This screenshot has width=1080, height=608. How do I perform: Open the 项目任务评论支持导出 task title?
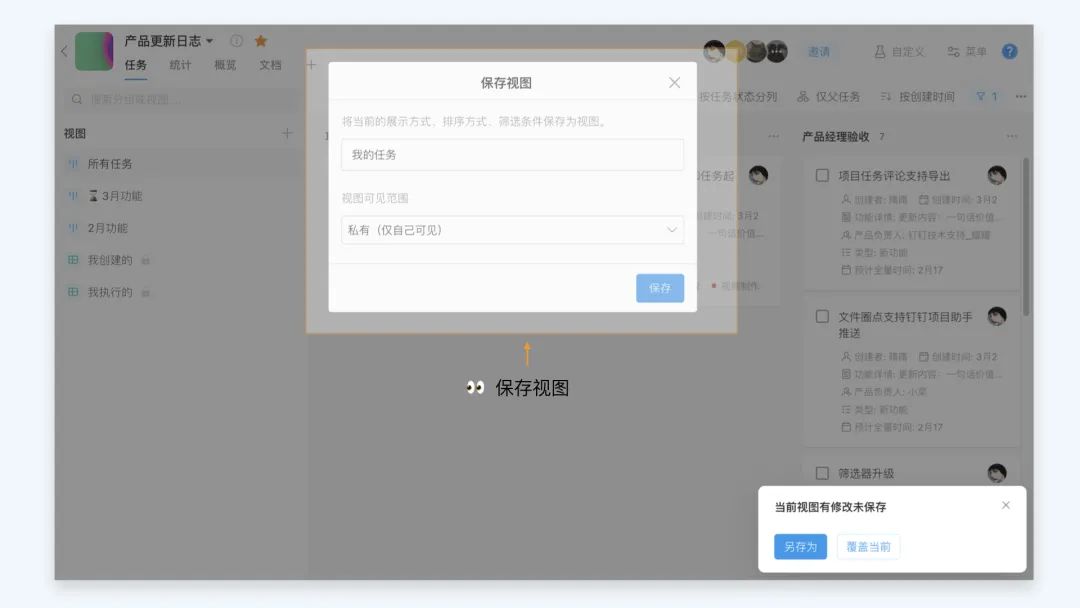click(894, 176)
